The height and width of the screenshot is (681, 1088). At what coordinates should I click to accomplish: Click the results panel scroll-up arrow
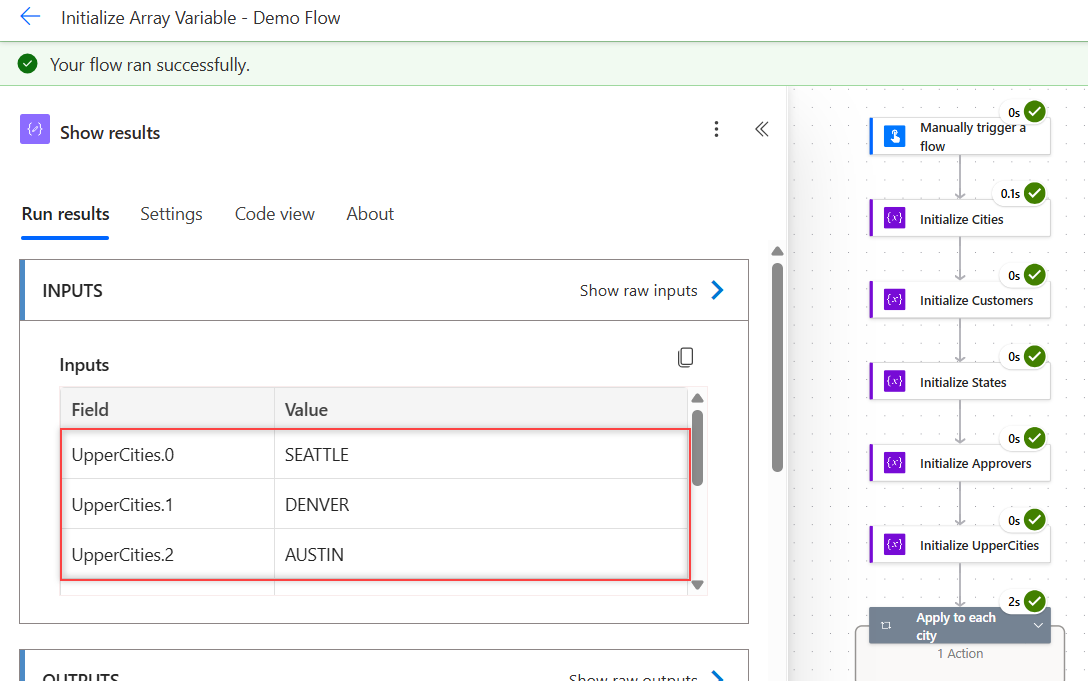pos(777,251)
